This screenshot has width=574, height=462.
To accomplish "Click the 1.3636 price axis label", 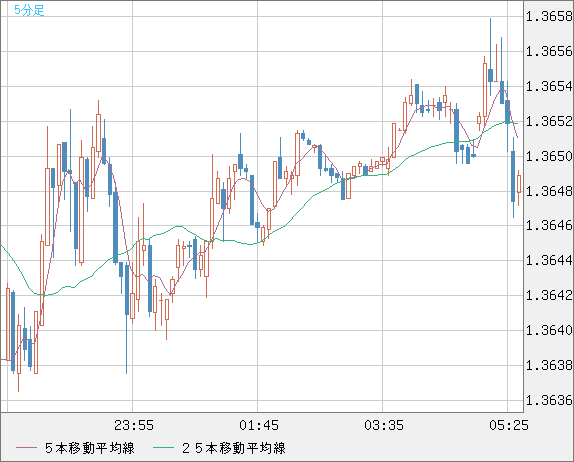I will [549, 400].
